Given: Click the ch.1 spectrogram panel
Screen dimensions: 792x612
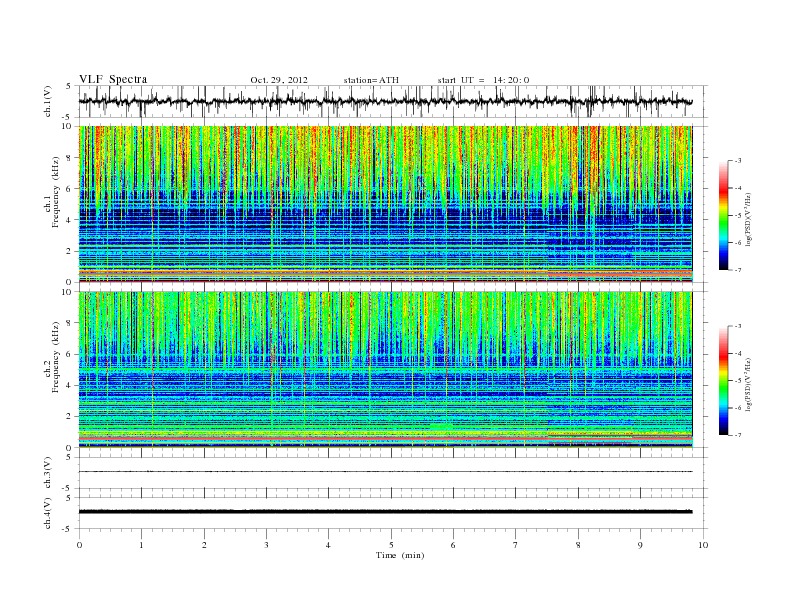Looking at the screenshot, I should (x=386, y=204).
